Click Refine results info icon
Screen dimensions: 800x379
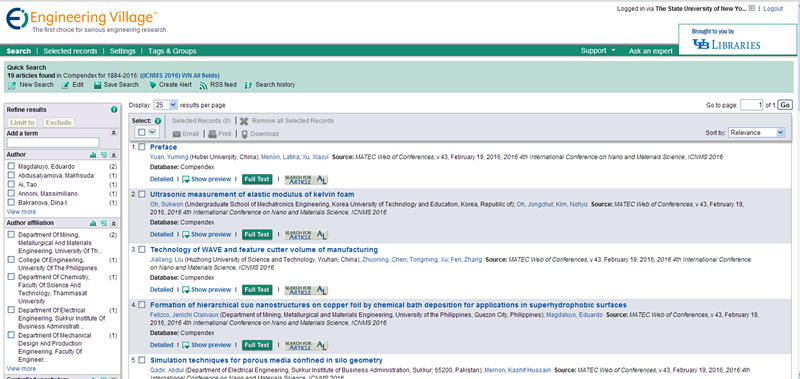click(x=114, y=110)
